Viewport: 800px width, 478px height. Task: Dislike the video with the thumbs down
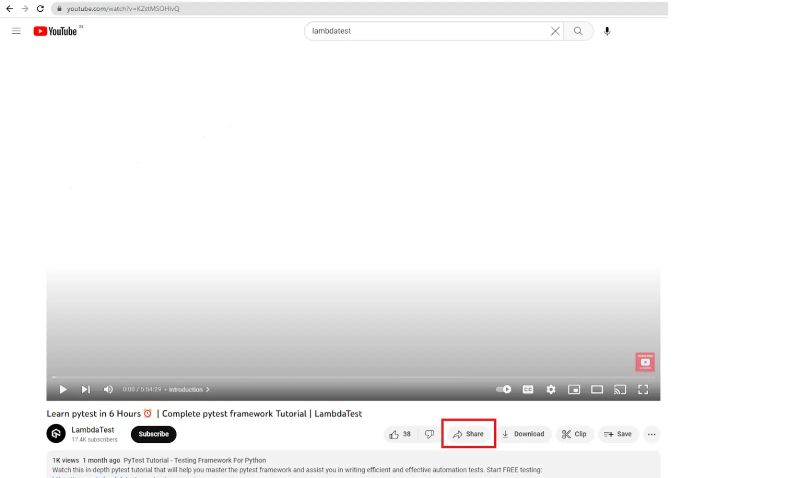coord(430,434)
